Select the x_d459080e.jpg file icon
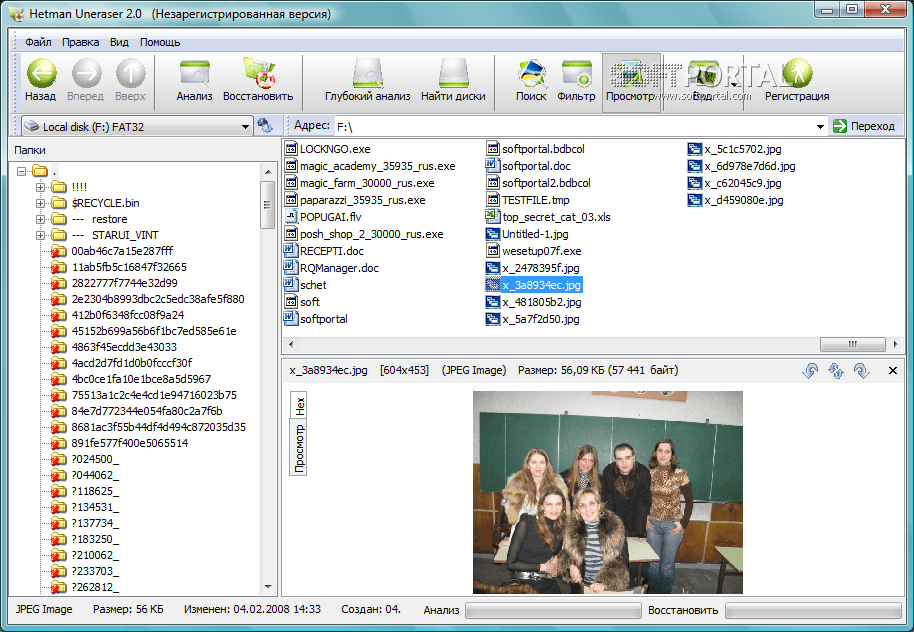Image resolution: width=914 pixels, height=632 pixels. 694,200
